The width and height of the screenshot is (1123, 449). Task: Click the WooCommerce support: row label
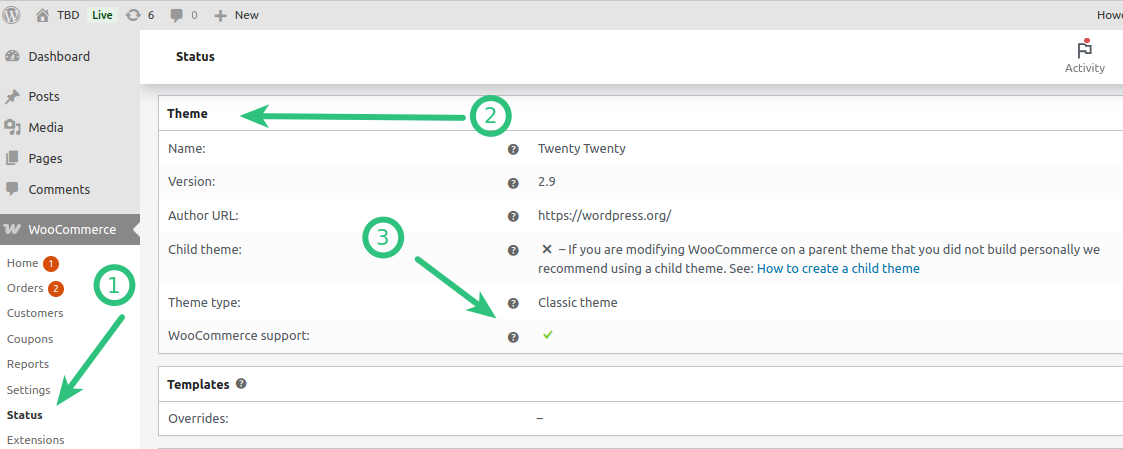coord(239,335)
